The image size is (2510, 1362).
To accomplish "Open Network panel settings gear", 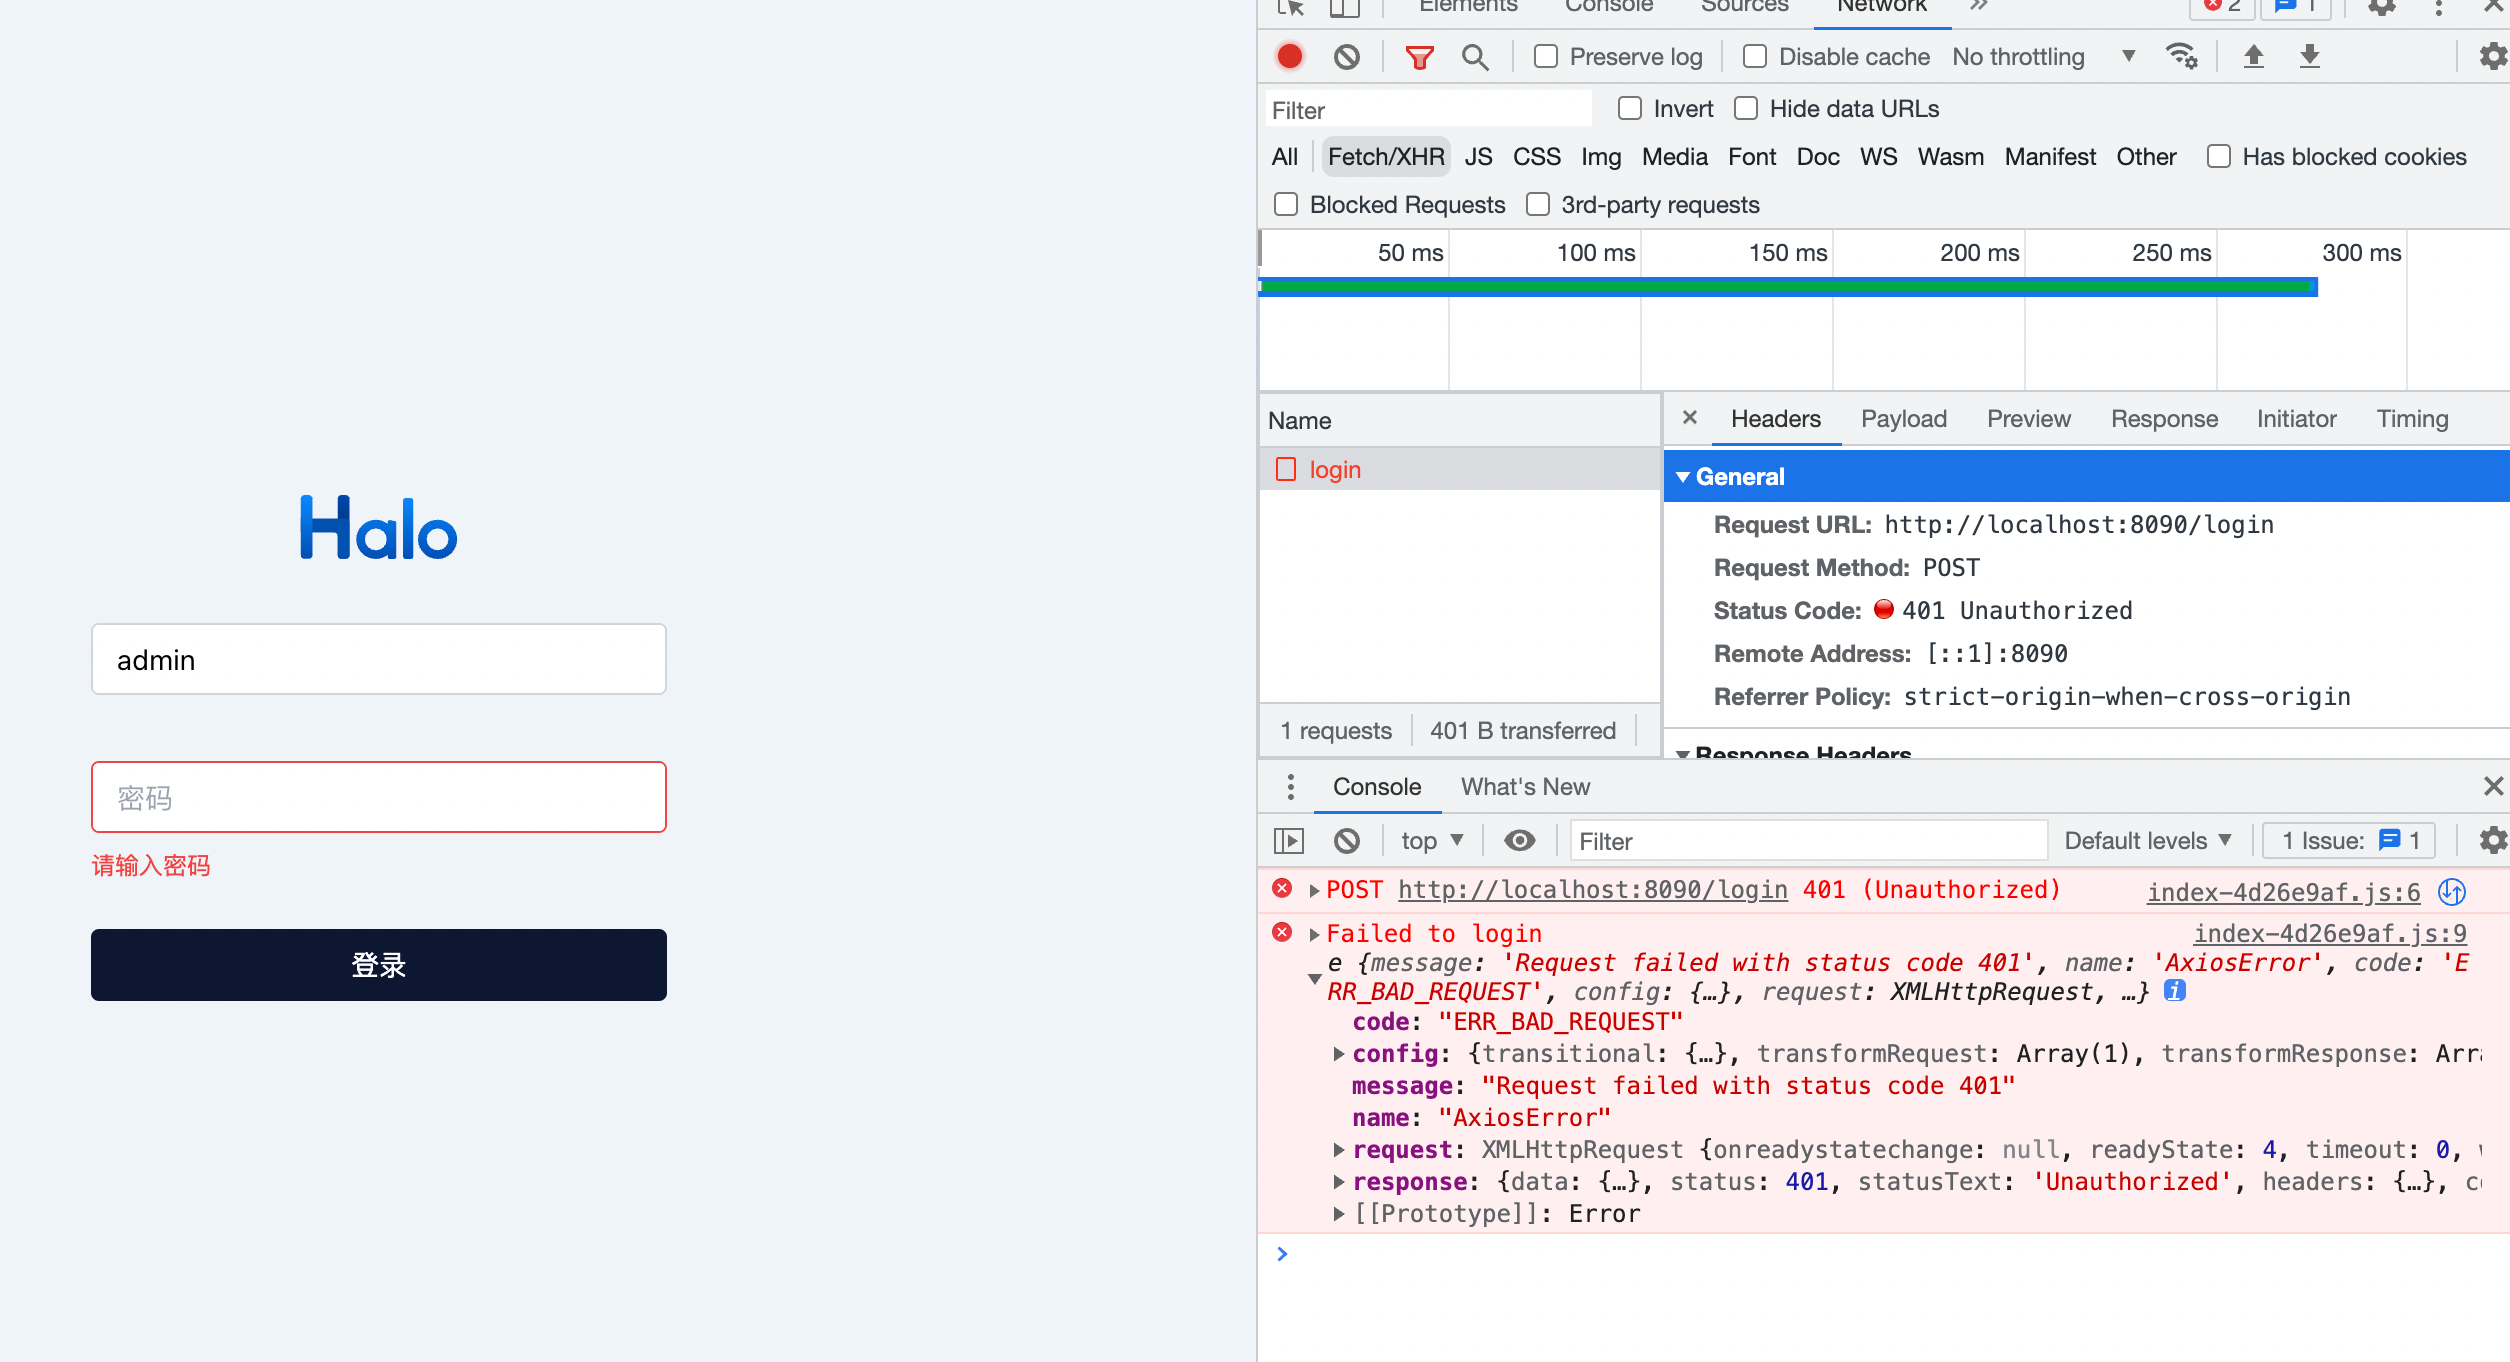I will [x=2493, y=57].
